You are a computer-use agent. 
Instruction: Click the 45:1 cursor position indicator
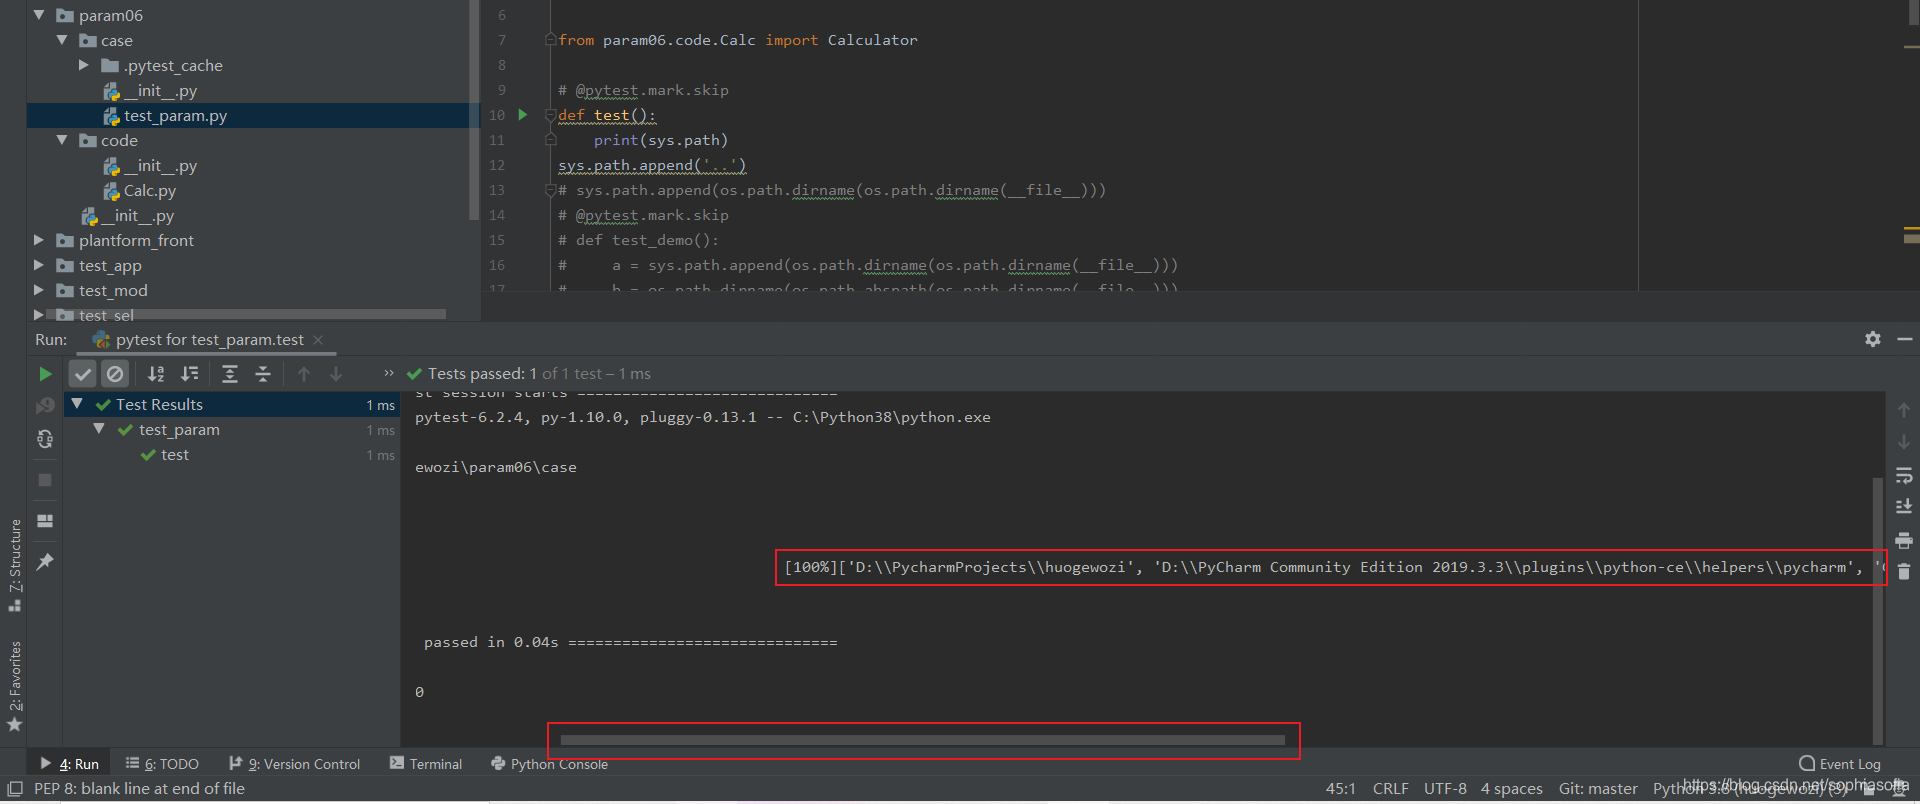point(1341,789)
